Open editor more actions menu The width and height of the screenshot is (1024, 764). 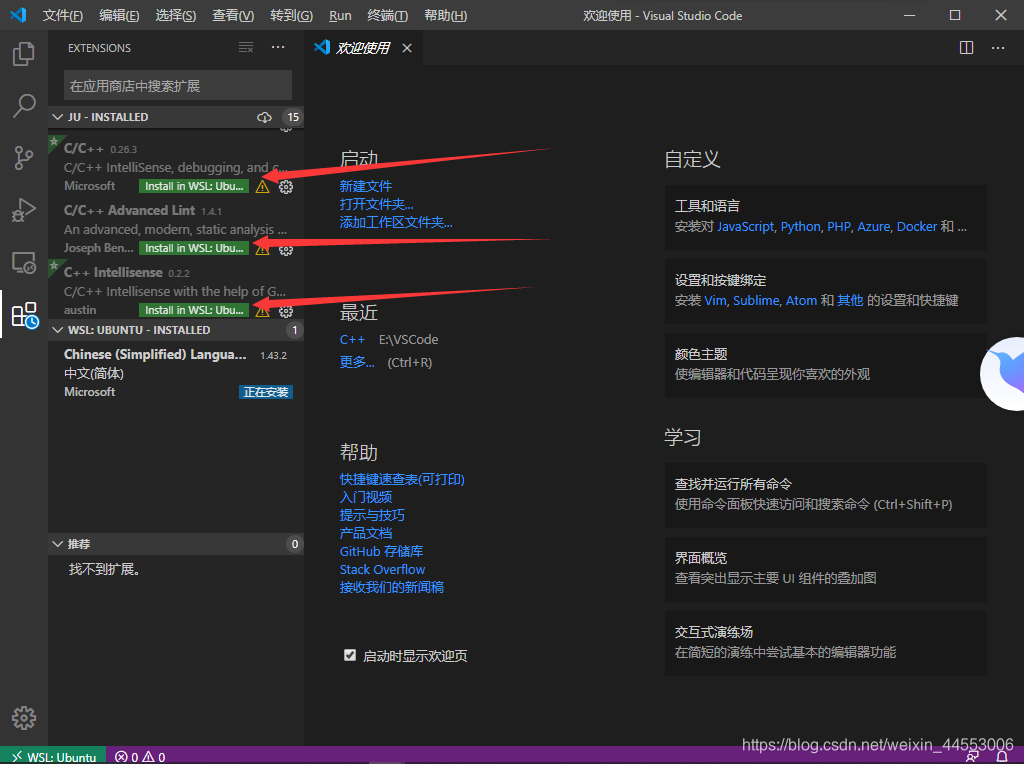pos(998,48)
